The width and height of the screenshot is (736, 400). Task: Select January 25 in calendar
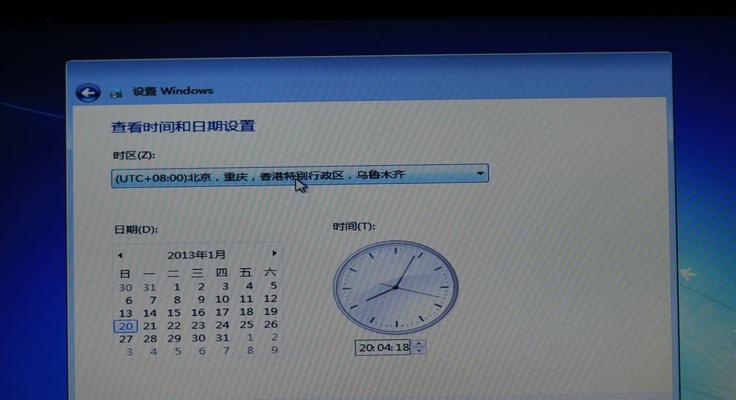point(246,324)
